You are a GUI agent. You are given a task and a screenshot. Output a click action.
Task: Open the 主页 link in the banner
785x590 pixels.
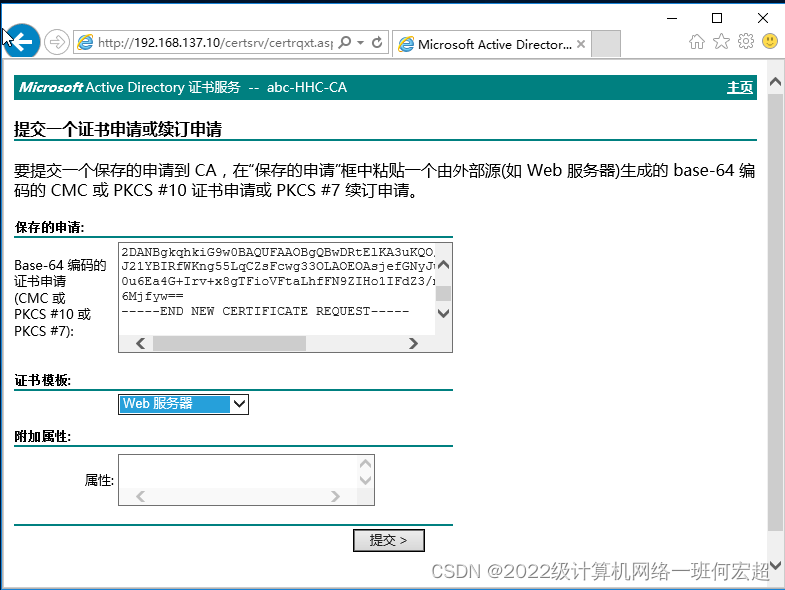pos(739,88)
